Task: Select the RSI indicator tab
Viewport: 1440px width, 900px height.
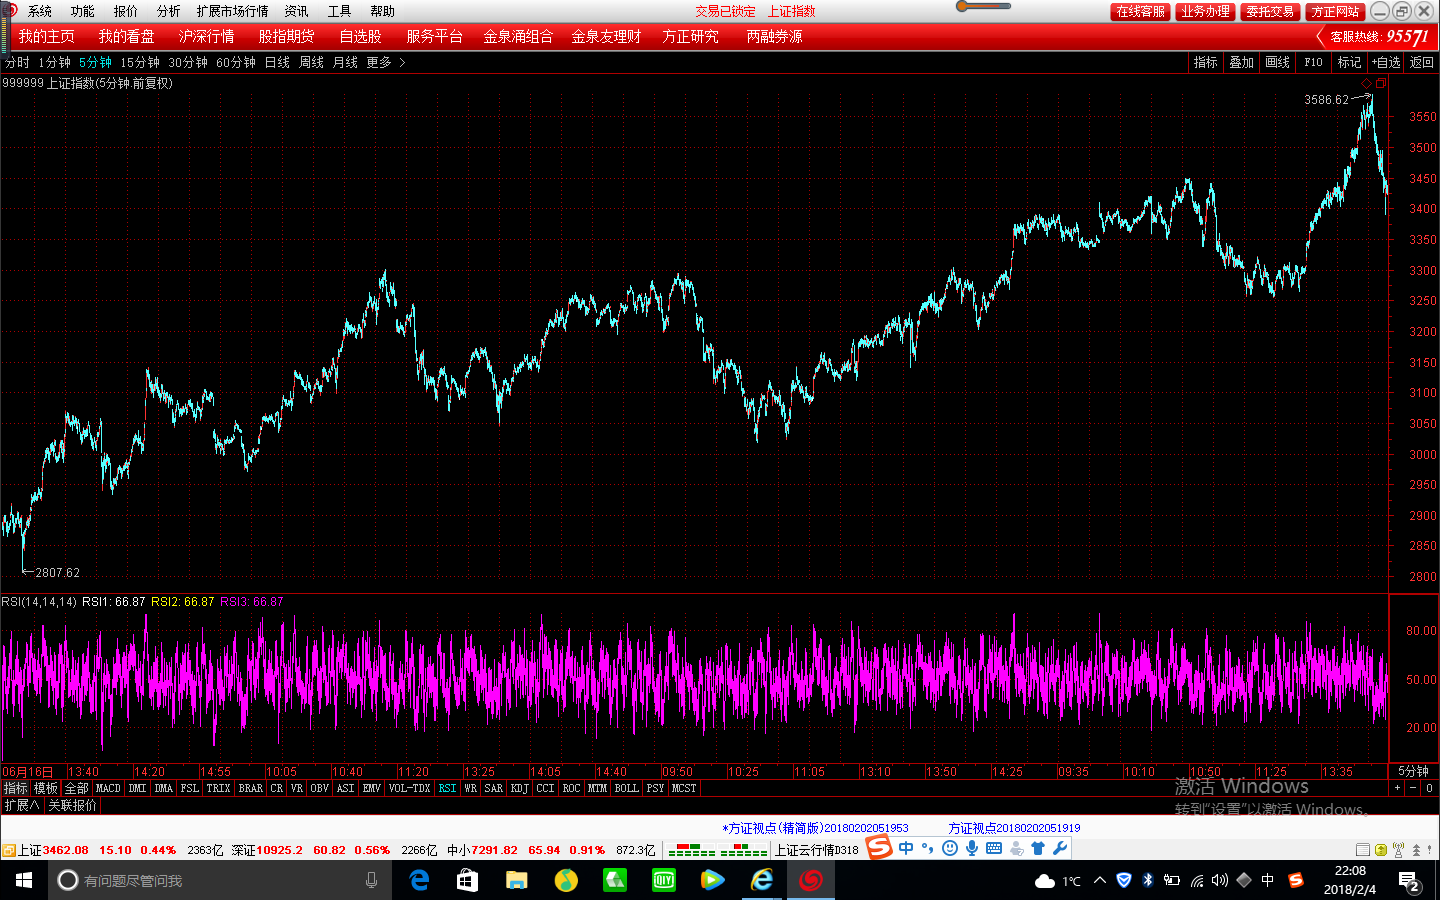Action: click(x=447, y=788)
